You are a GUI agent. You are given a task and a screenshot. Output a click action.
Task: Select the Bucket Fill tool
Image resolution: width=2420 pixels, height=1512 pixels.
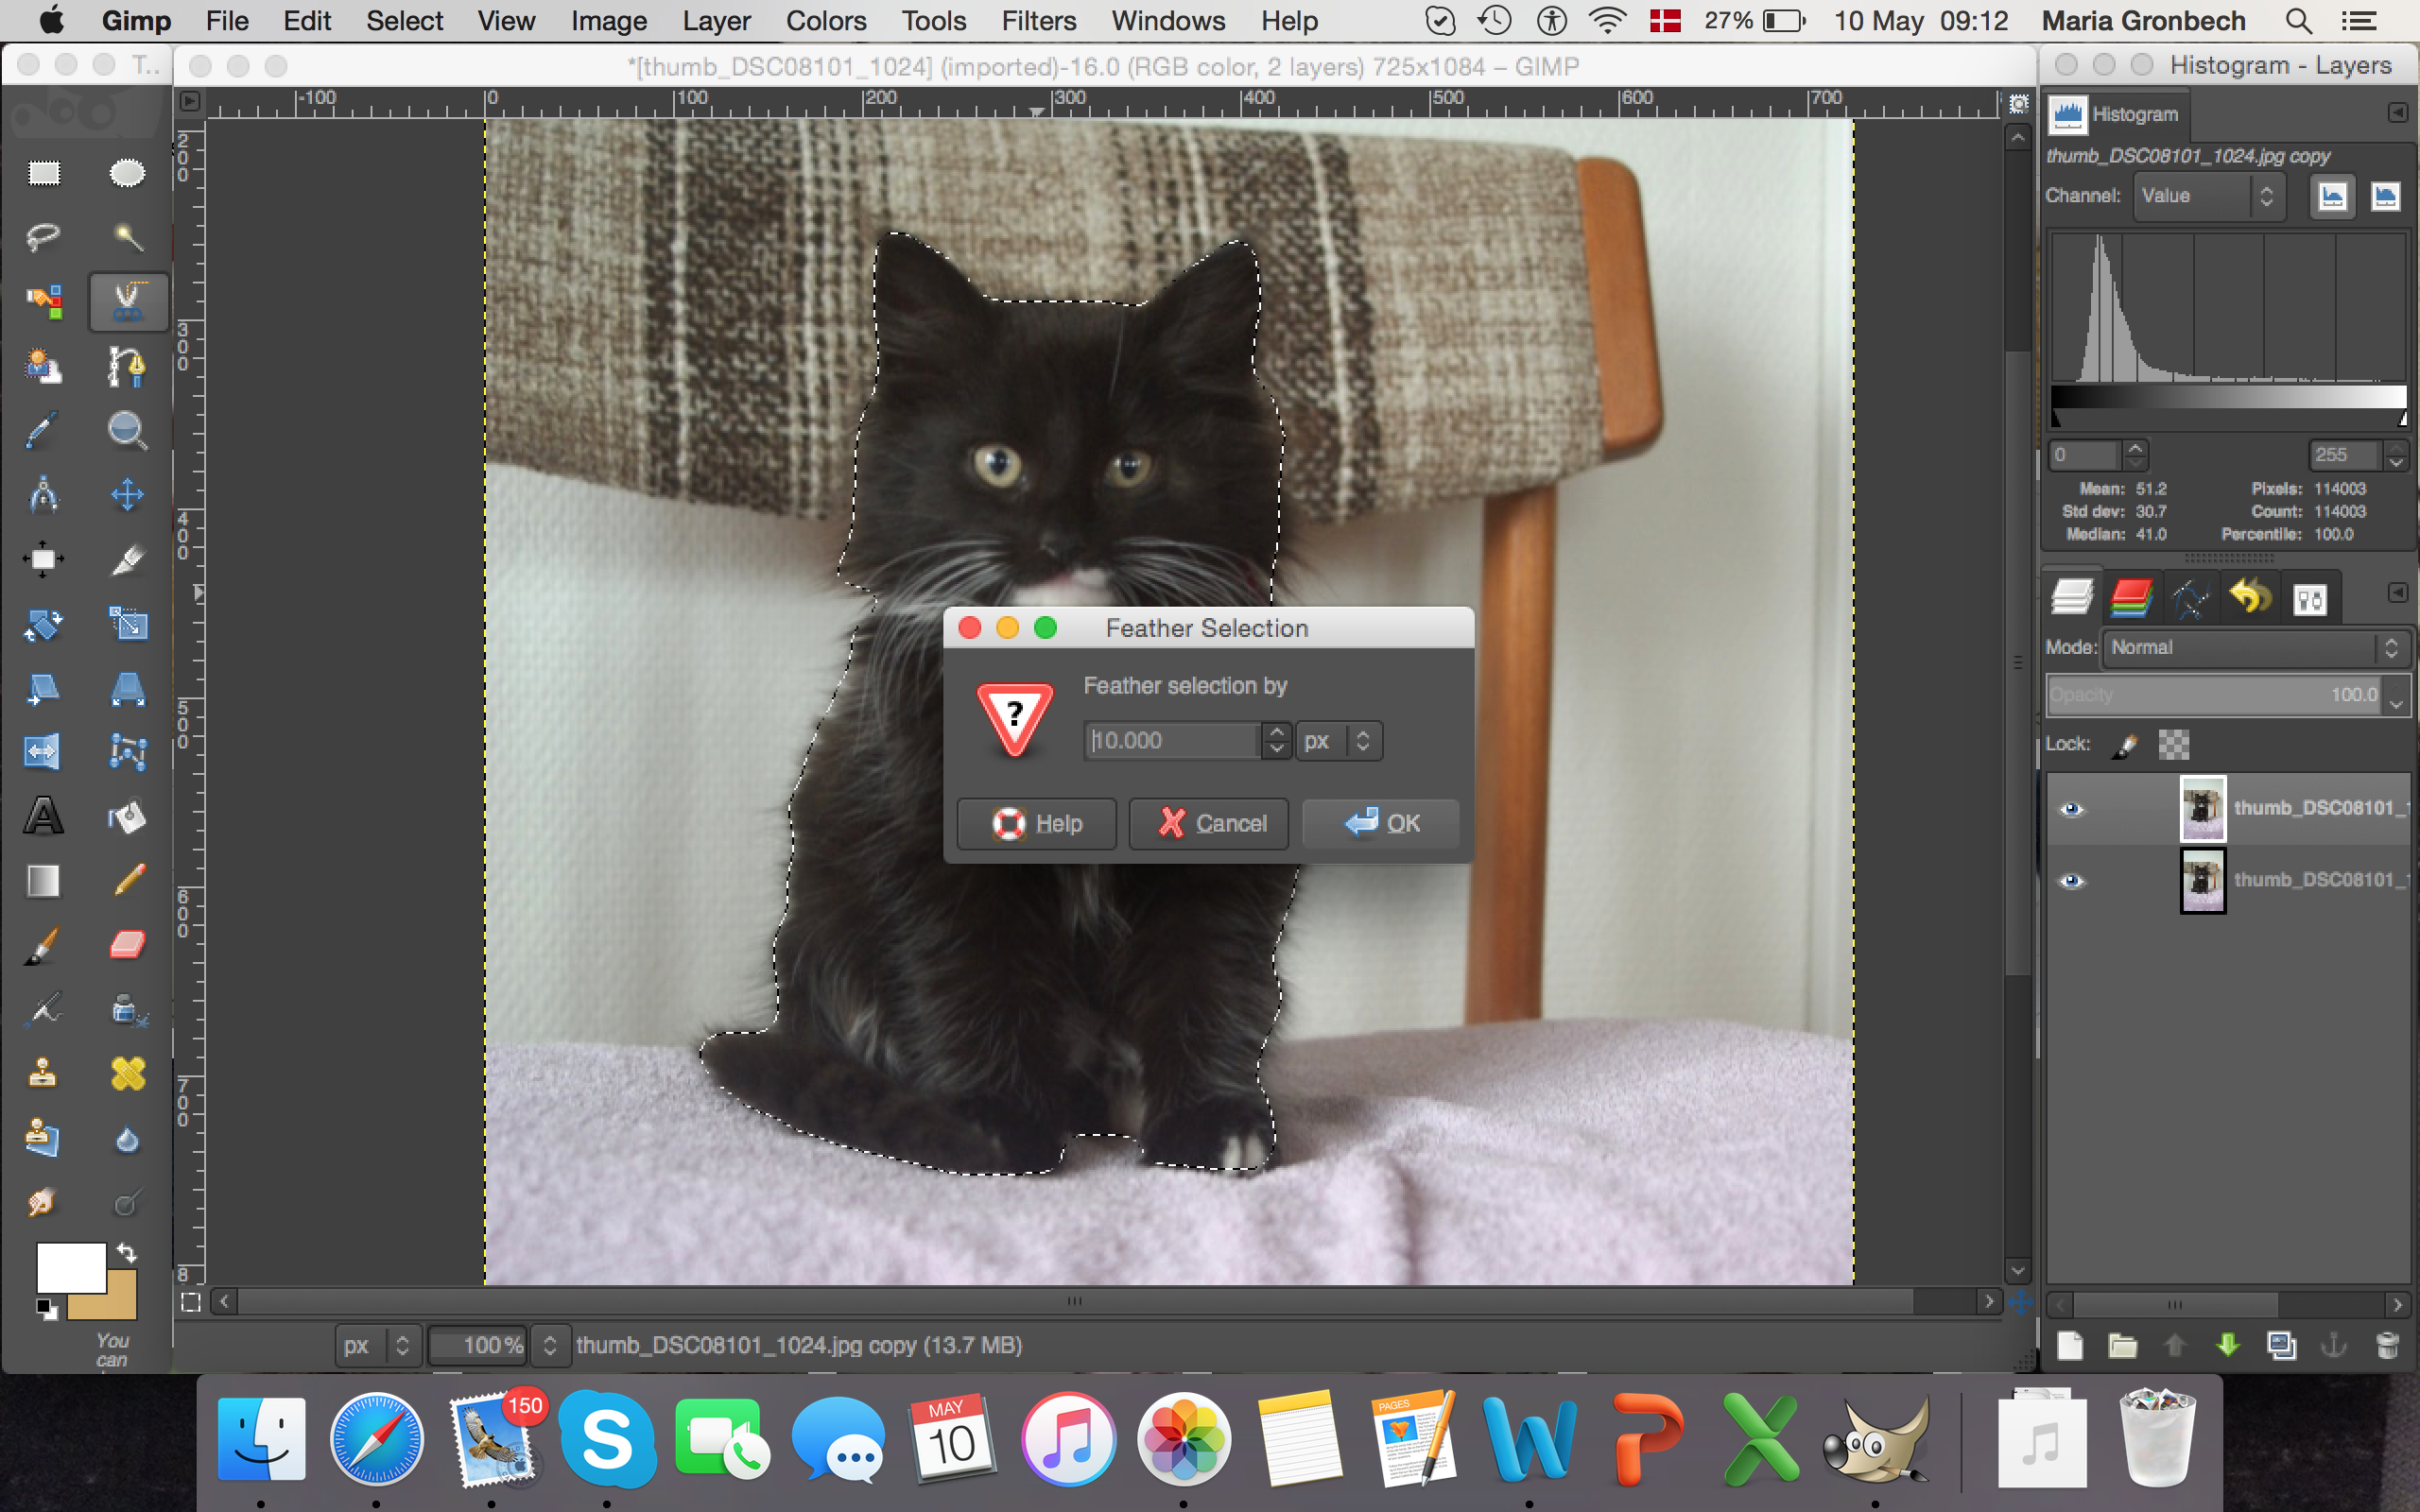pos(127,816)
